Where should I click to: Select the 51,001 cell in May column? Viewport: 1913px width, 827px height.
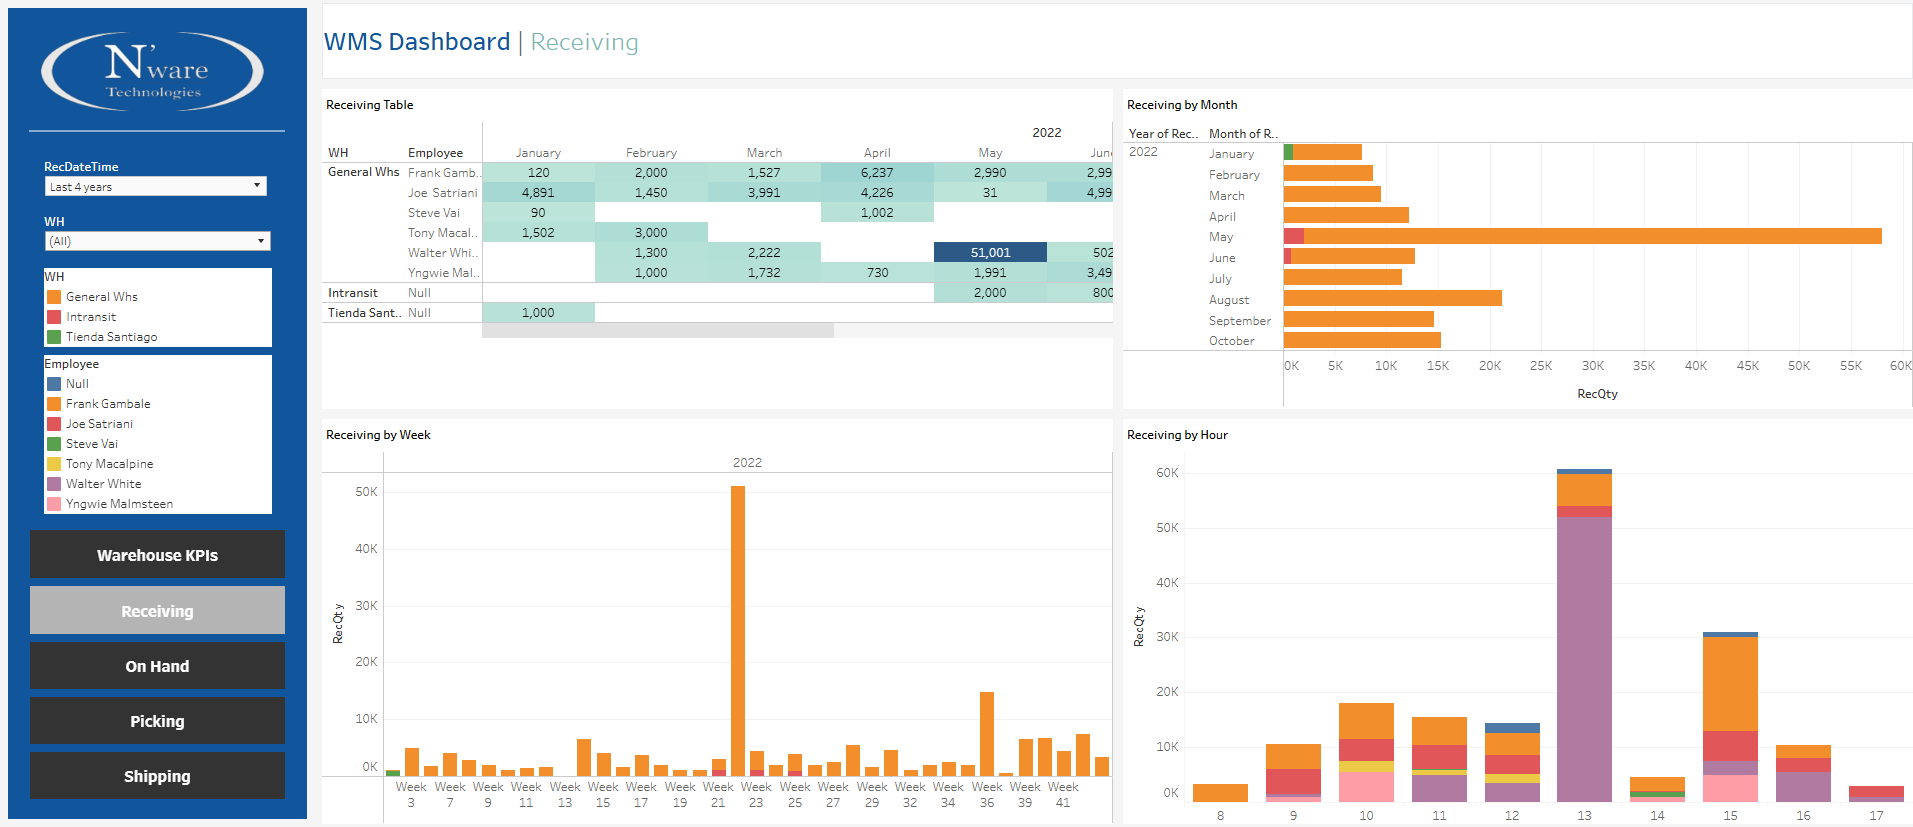click(990, 253)
